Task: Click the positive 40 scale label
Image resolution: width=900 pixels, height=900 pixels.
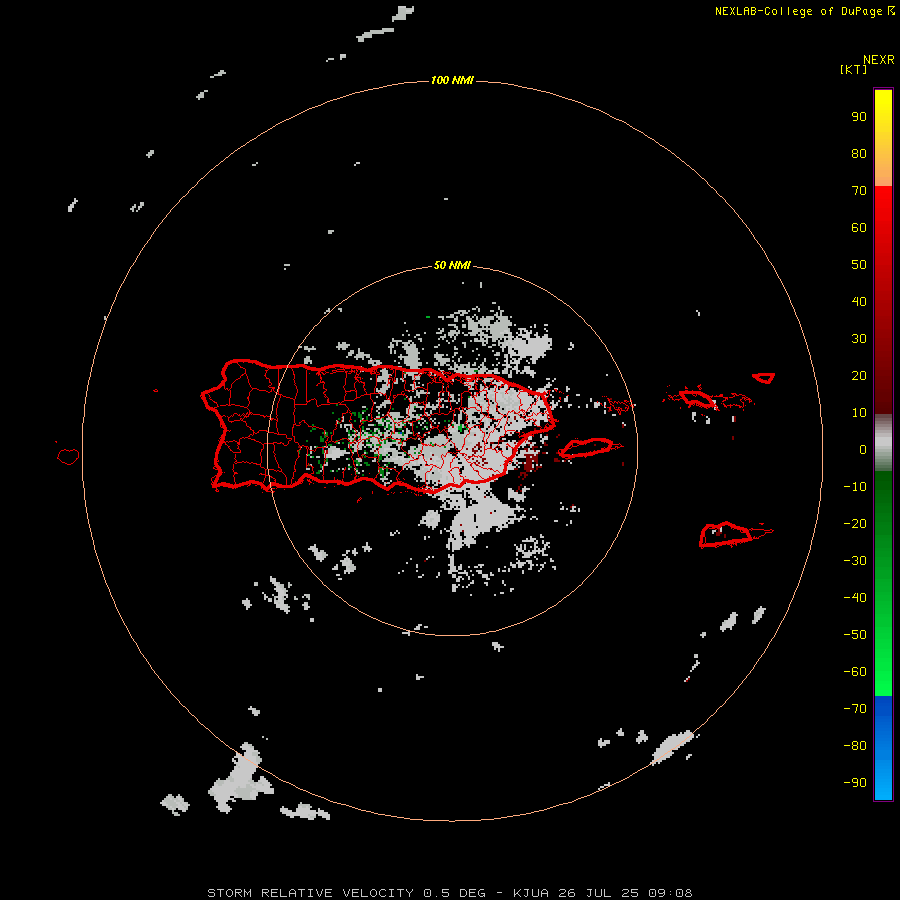Action: pos(859,301)
